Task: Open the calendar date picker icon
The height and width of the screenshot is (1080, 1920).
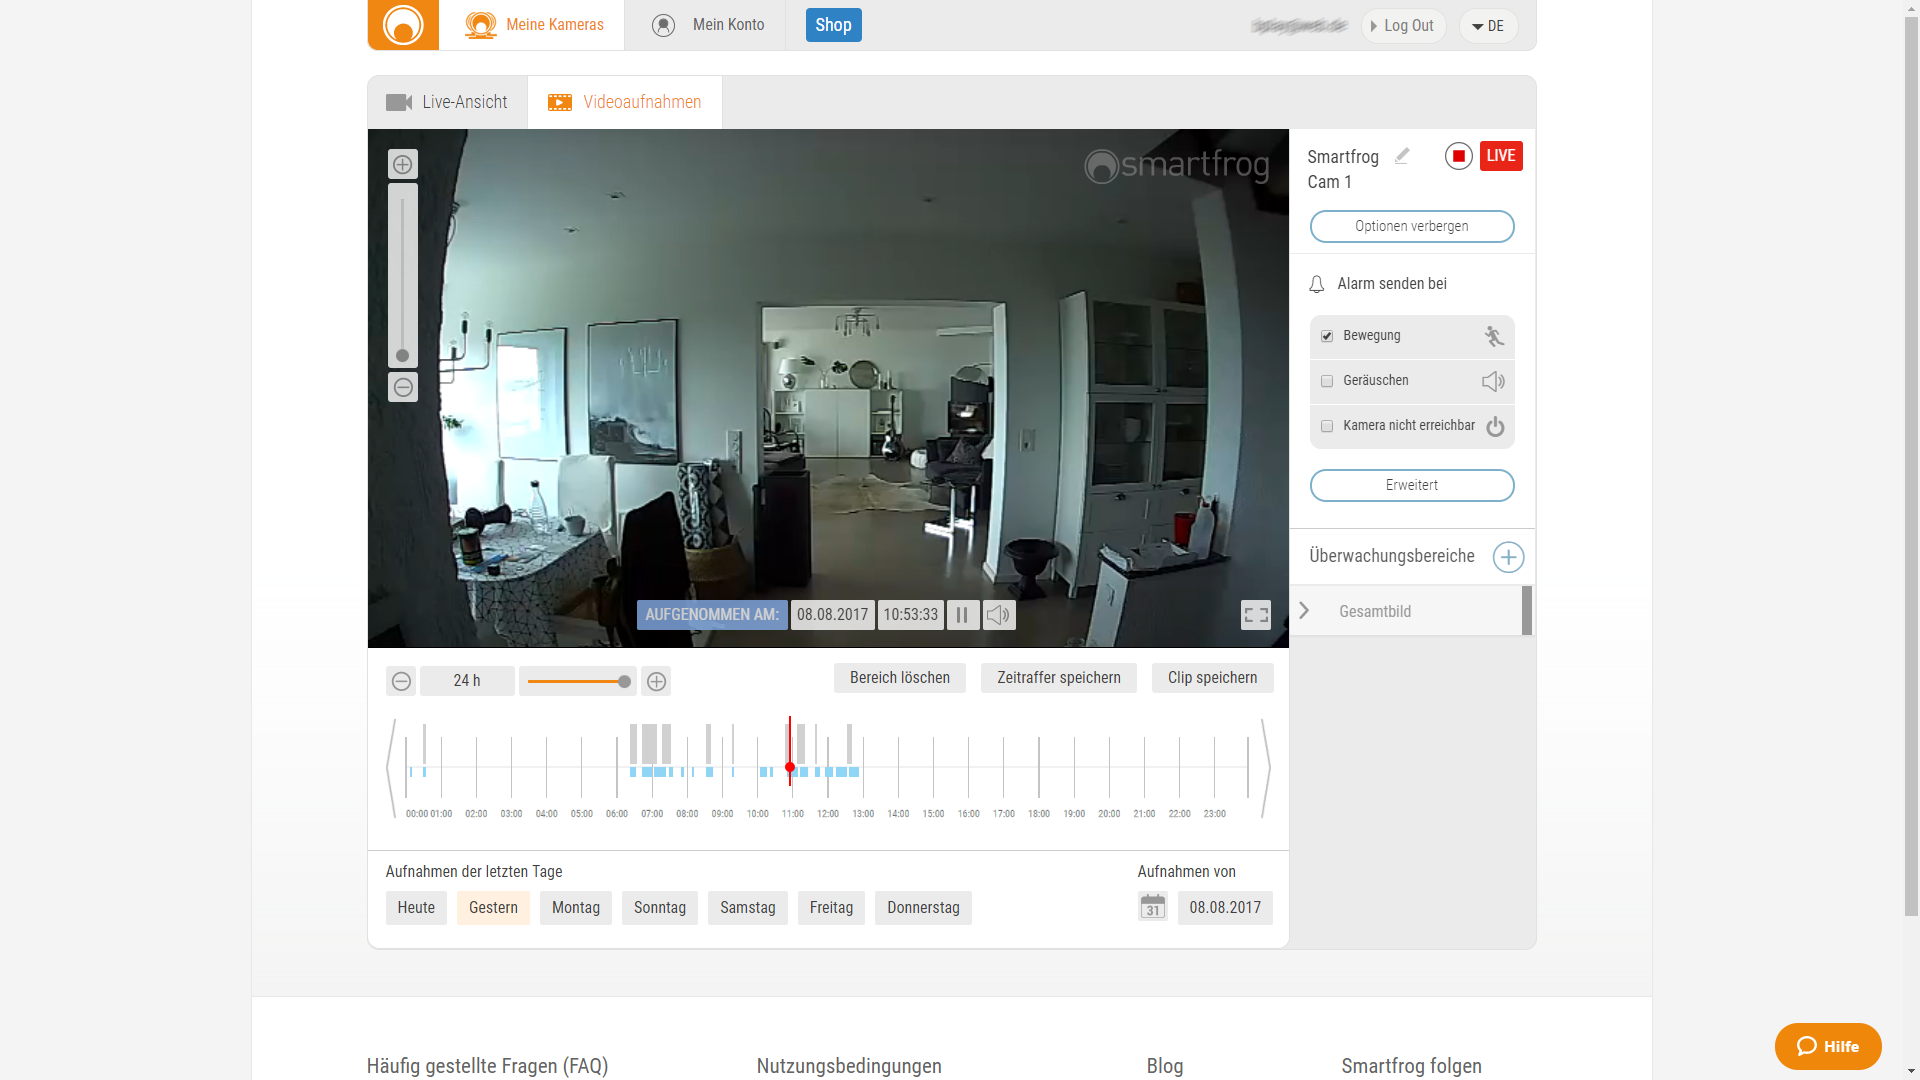Action: 1152,907
